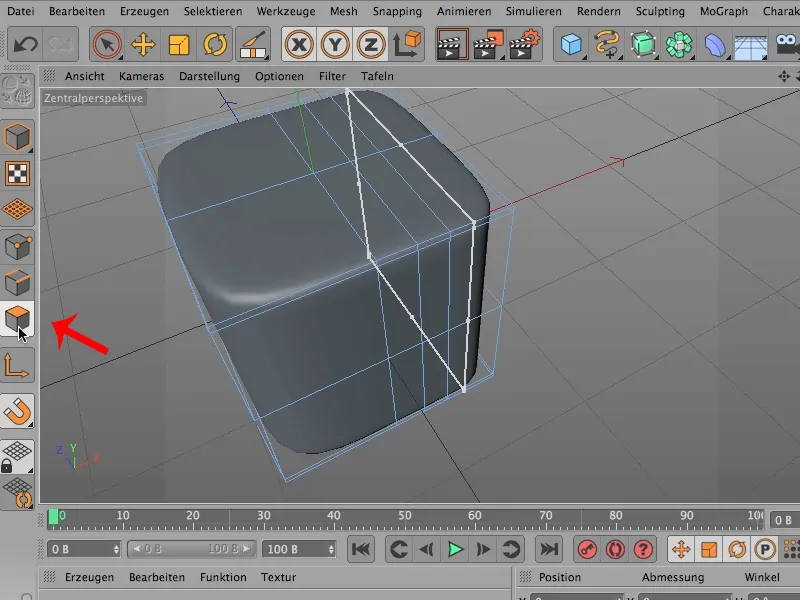Render the active view clapperboard icon
Viewport: 800px width, 600px height.
pos(452,44)
